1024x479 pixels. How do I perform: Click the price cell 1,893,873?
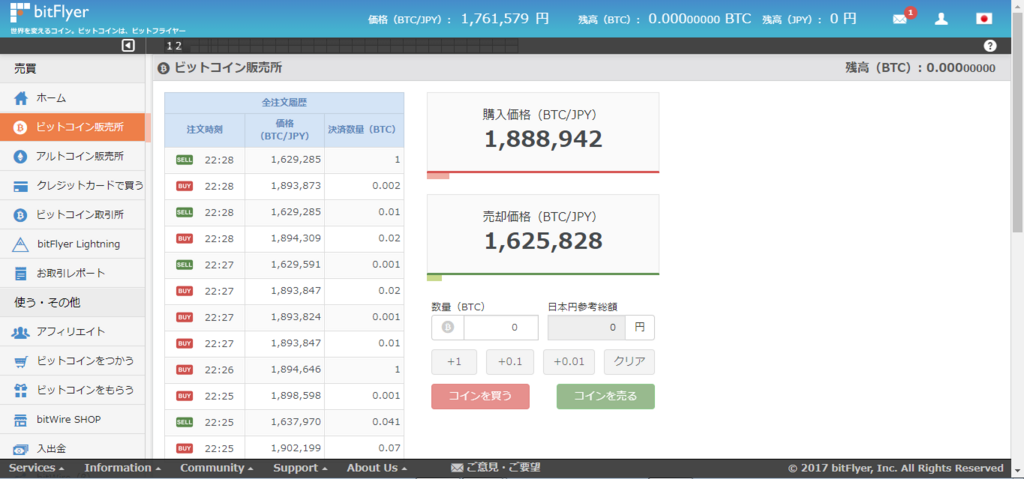point(285,186)
